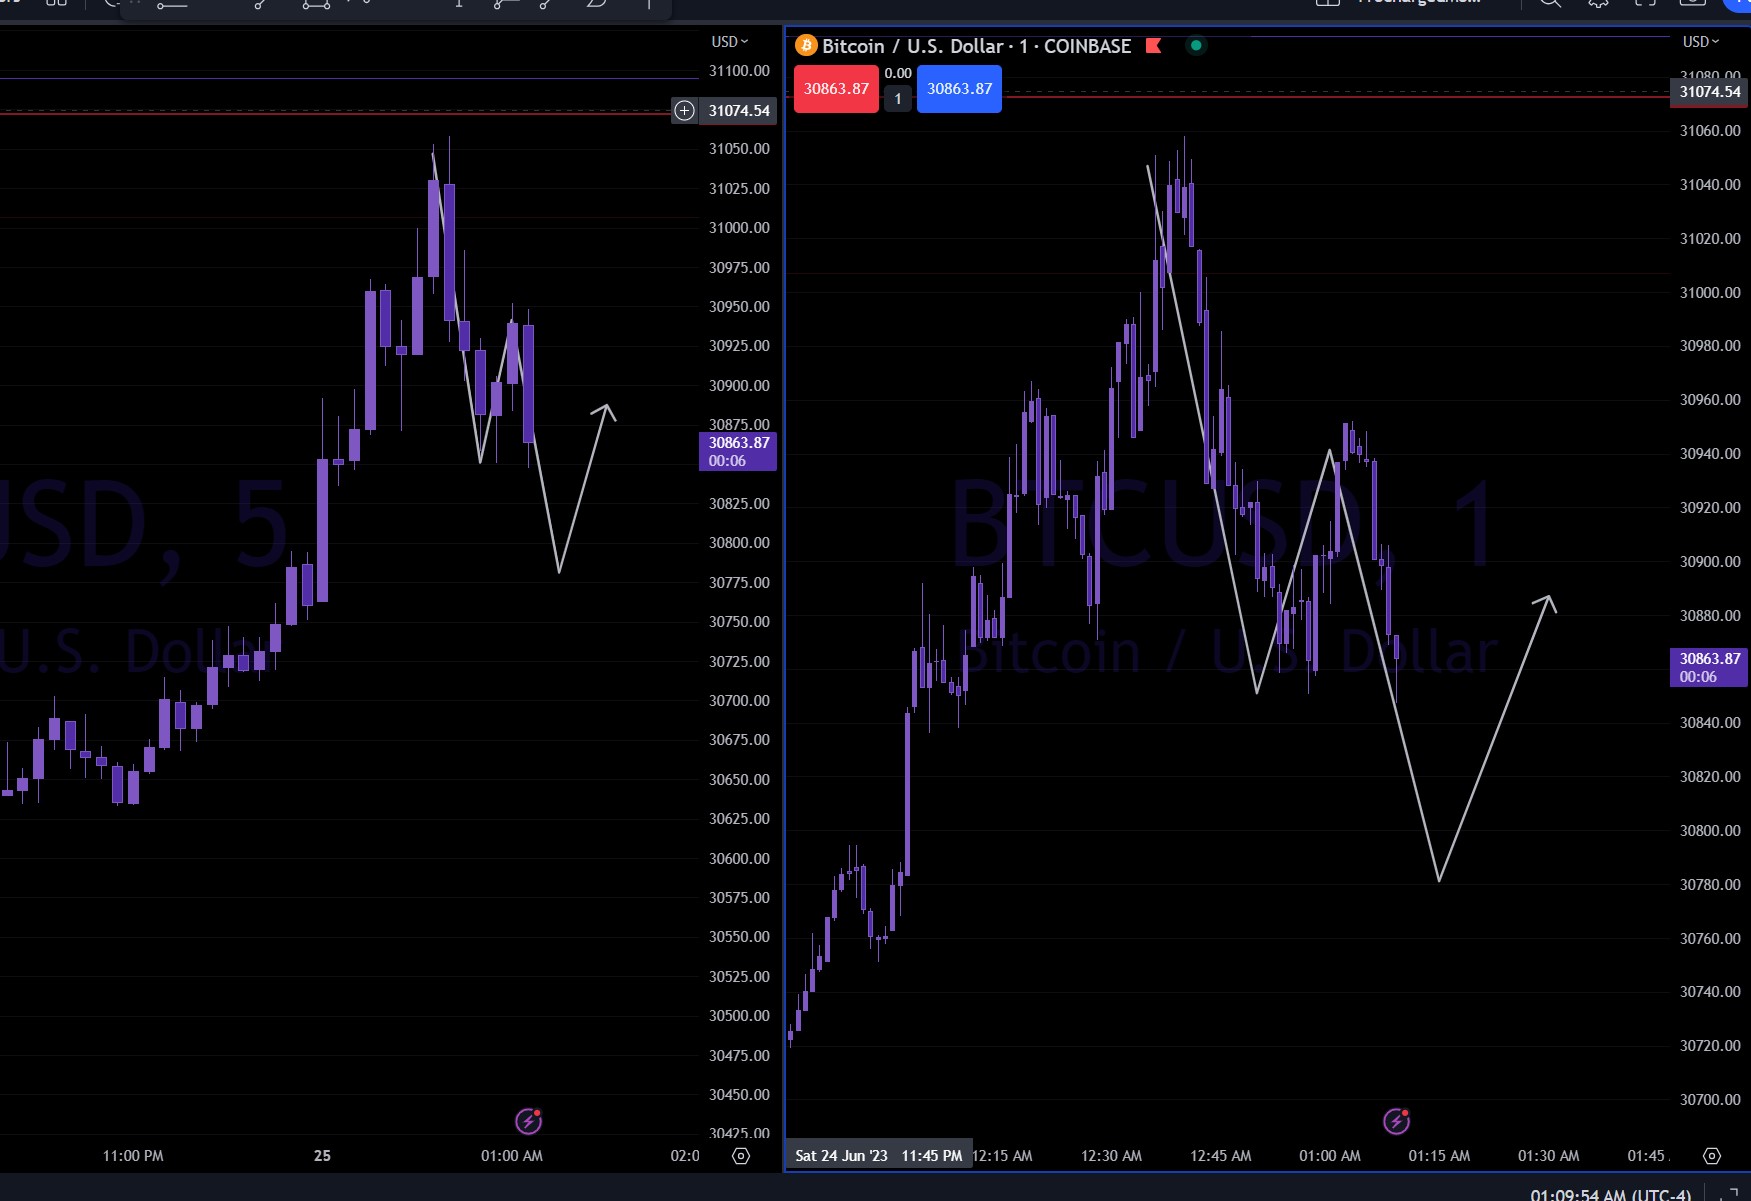The height and width of the screenshot is (1201, 1751).
Task: Open the left chart's time axis settings icon
Action: point(741,1156)
